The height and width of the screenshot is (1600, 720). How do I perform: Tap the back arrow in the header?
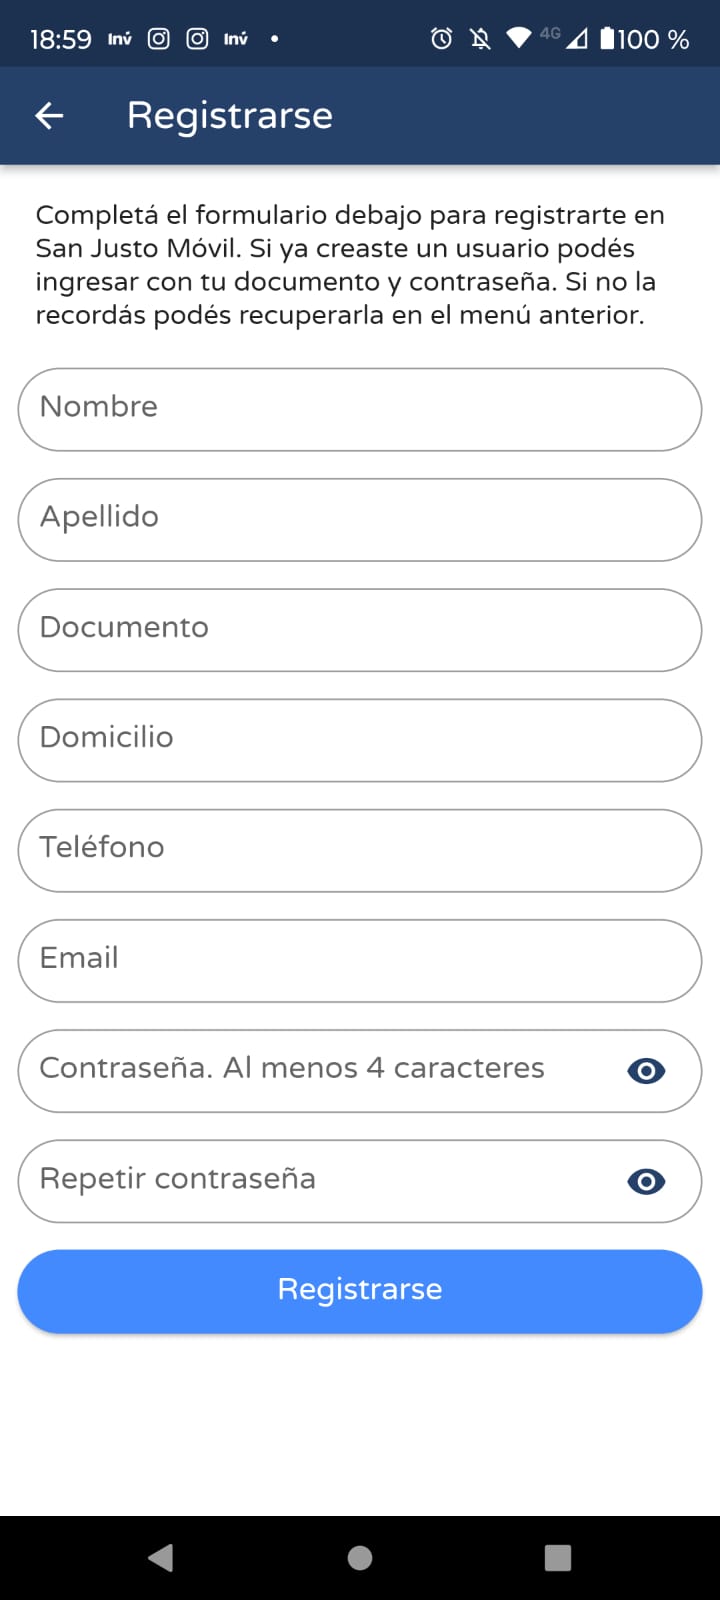[49, 116]
